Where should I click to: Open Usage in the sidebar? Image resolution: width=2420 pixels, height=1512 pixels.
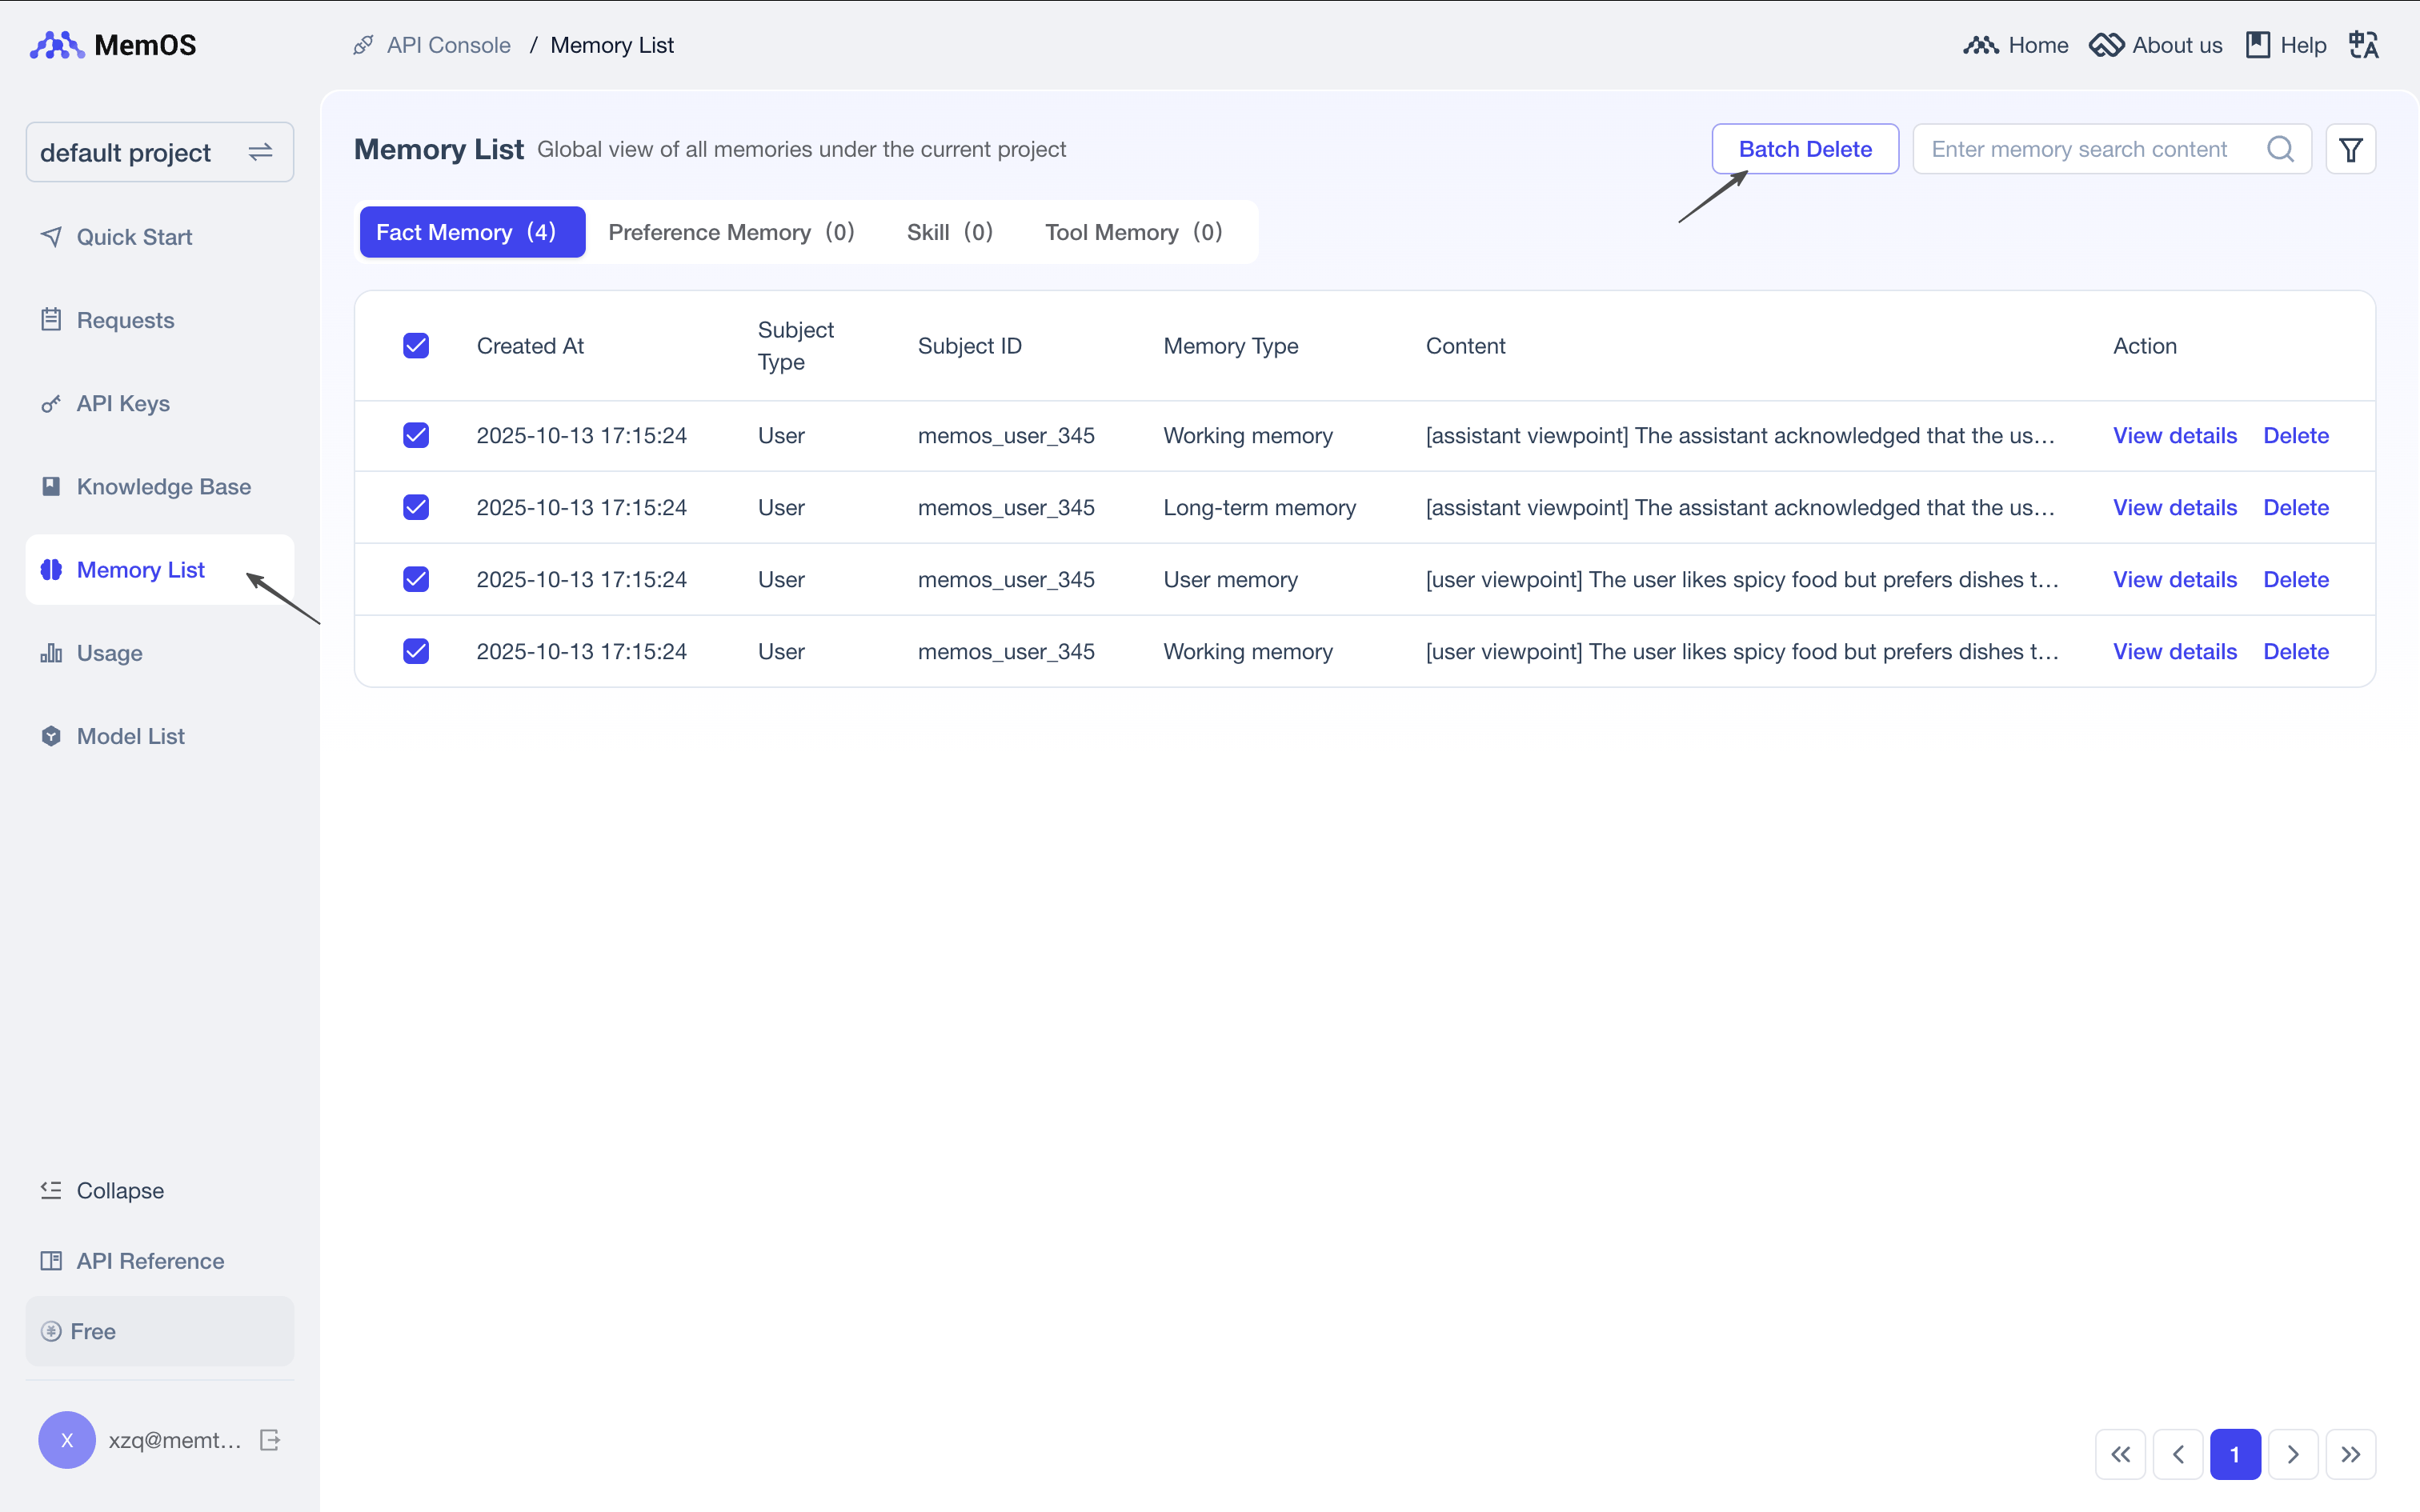[160, 653]
